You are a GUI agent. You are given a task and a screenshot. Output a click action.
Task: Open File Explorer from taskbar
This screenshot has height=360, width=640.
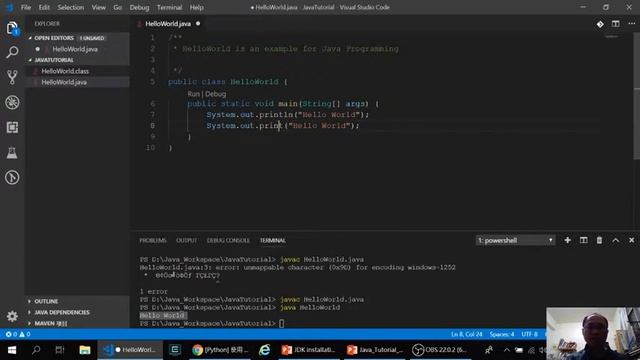[x=84, y=350]
